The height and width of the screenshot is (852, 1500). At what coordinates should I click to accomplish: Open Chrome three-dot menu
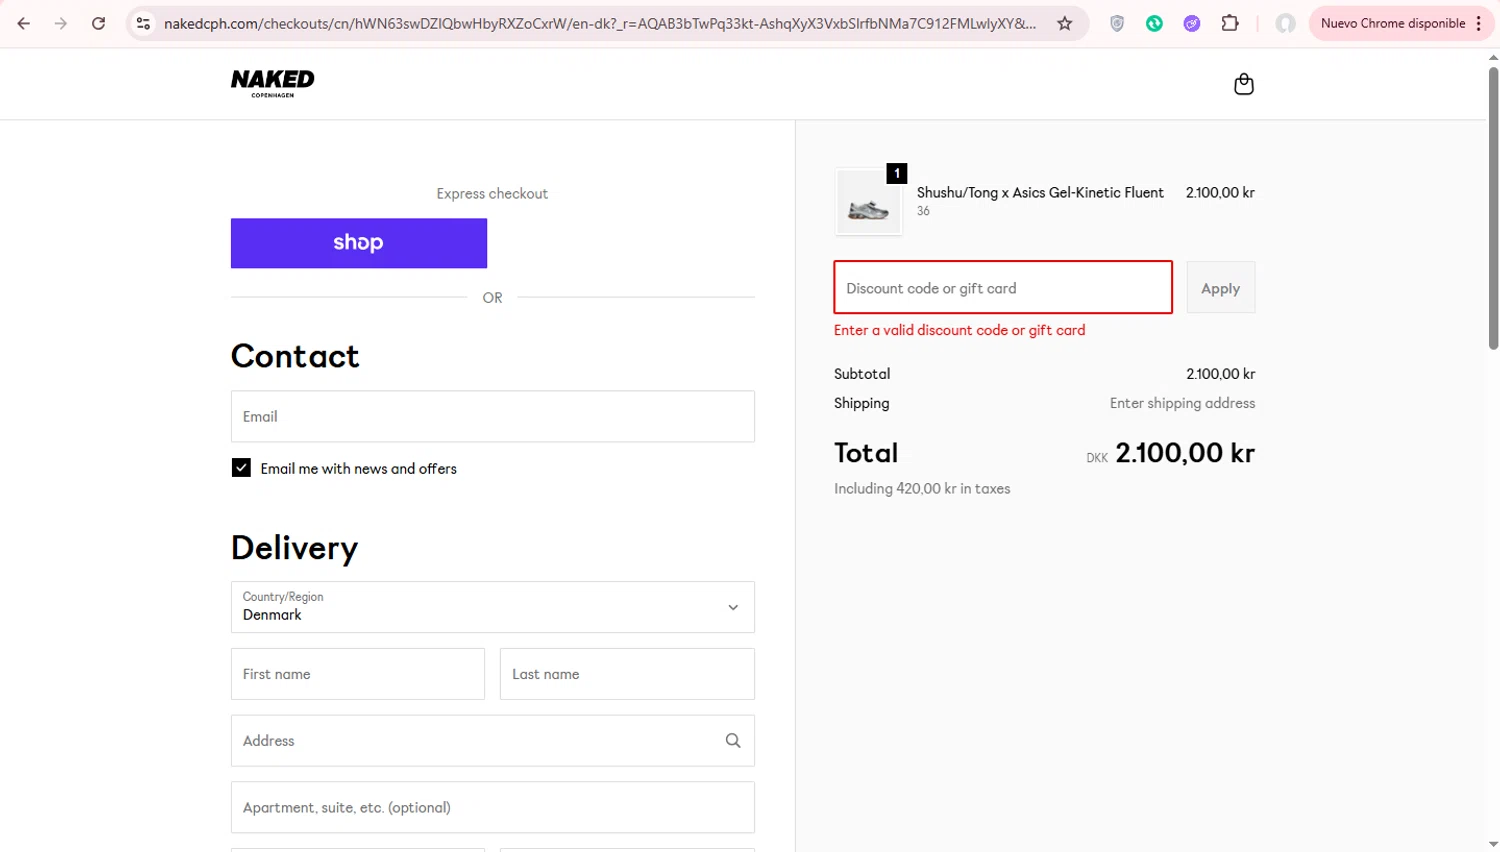pyautogui.click(x=1478, y=23)
